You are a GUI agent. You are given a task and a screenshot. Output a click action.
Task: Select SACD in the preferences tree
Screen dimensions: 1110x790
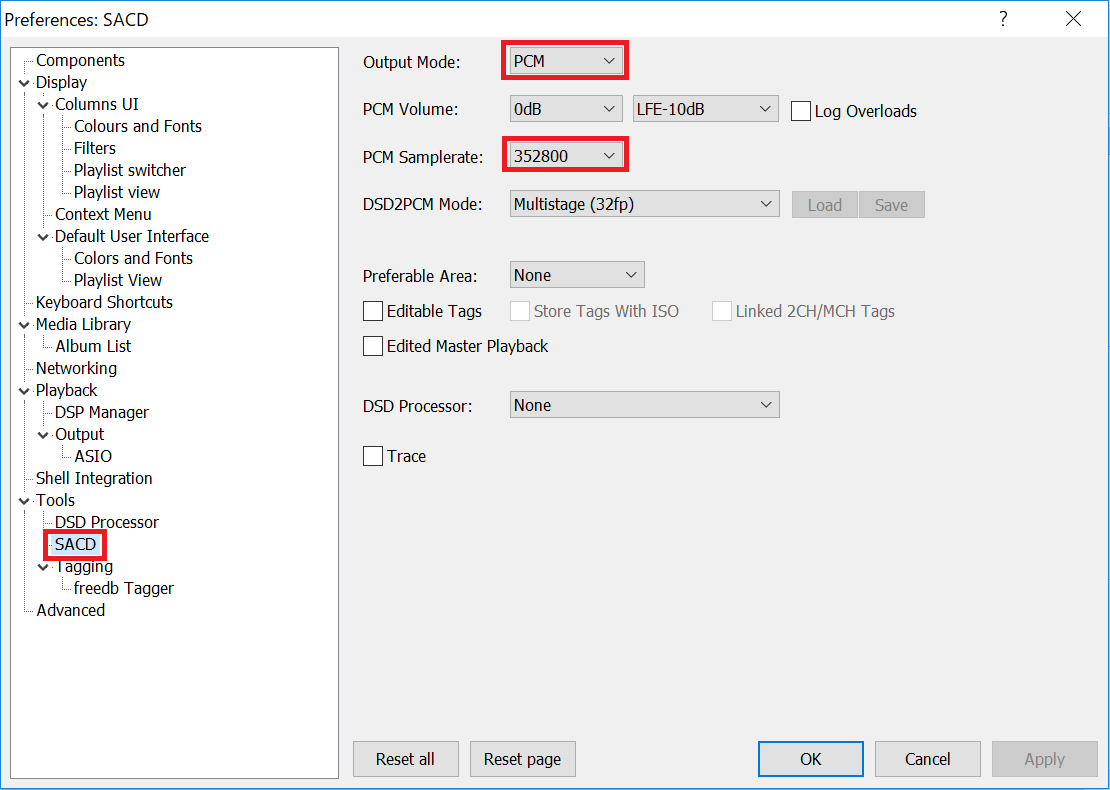click(75, 544)
